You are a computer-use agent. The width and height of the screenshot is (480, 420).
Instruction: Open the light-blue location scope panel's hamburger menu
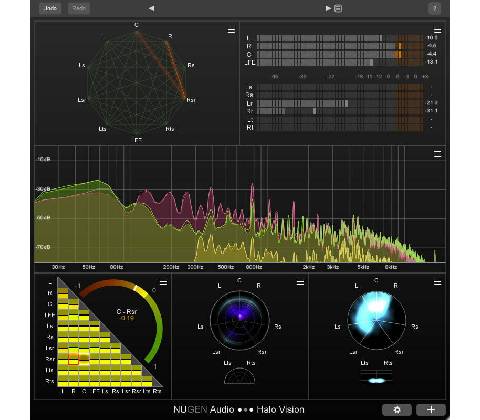[x=437, y=283]
